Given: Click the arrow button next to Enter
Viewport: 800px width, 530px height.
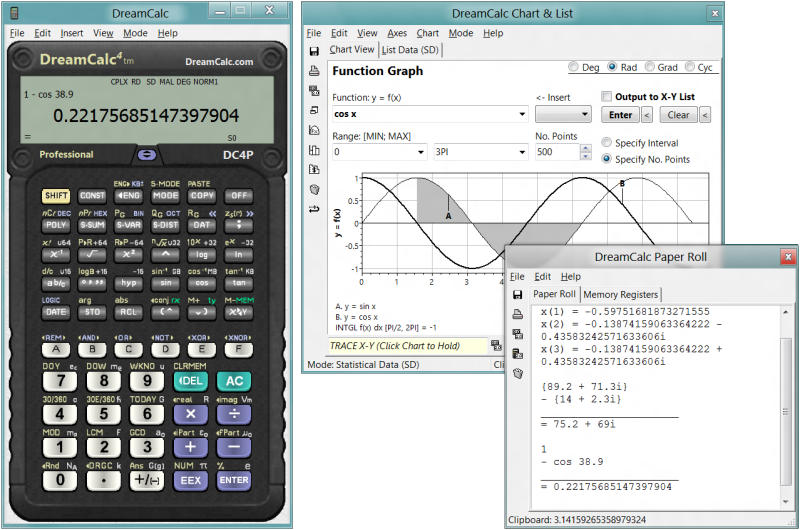Looking at the screenshot, I should coord(646,115).
